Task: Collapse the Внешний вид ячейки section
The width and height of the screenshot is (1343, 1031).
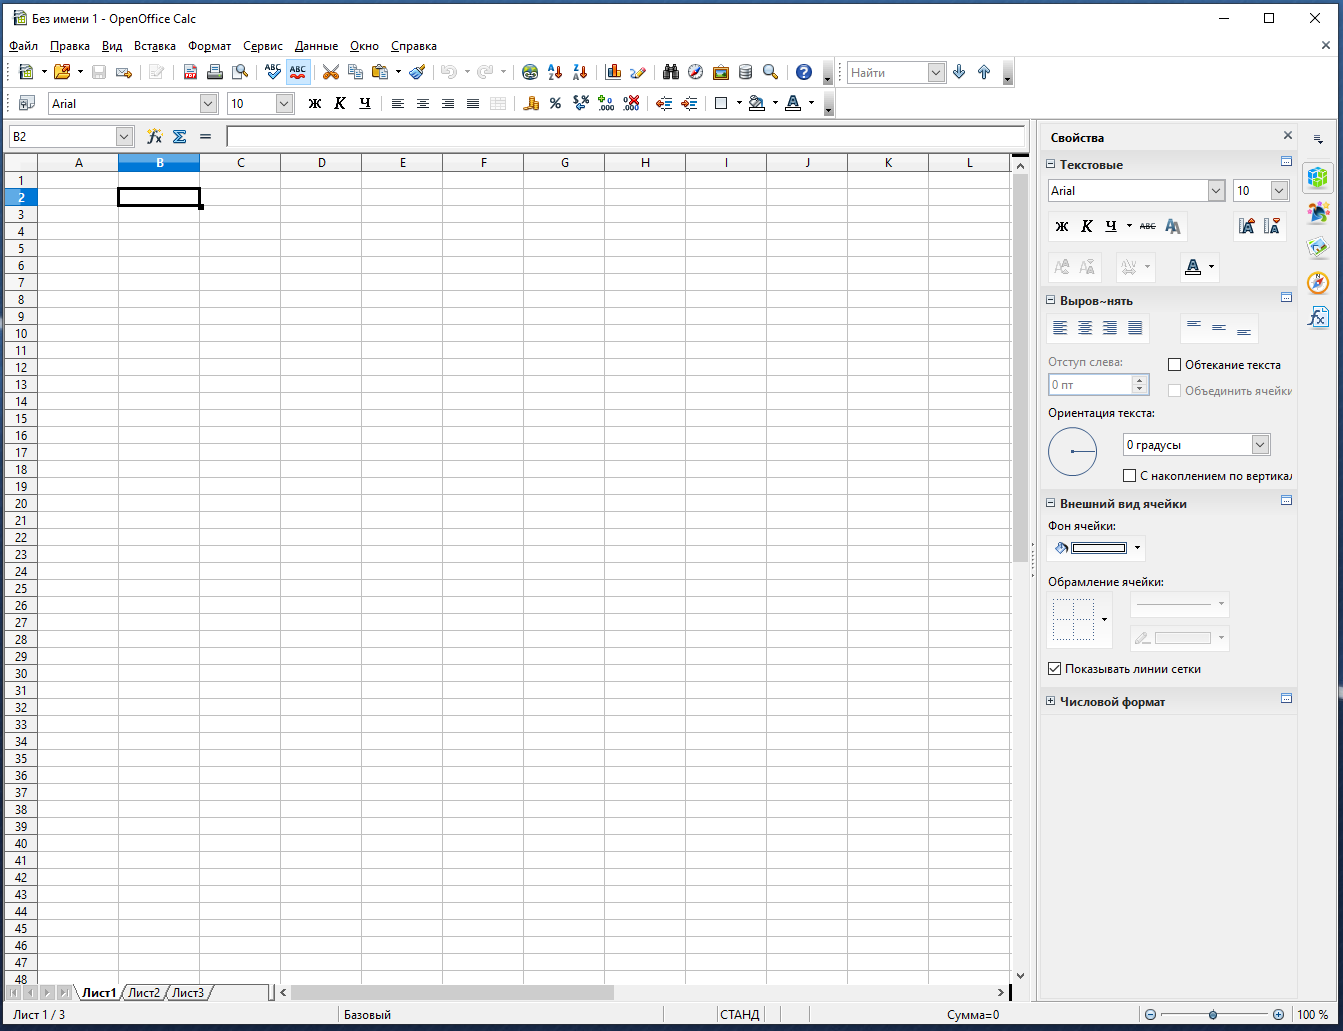Action: point(1051,504)
